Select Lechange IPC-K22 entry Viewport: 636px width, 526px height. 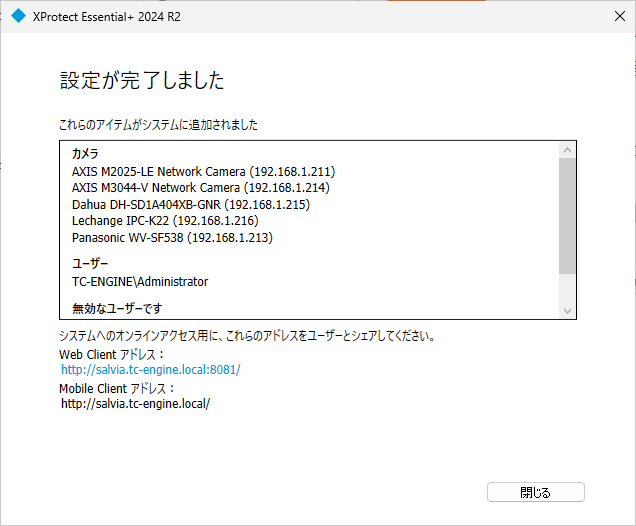tap(165, 221)
